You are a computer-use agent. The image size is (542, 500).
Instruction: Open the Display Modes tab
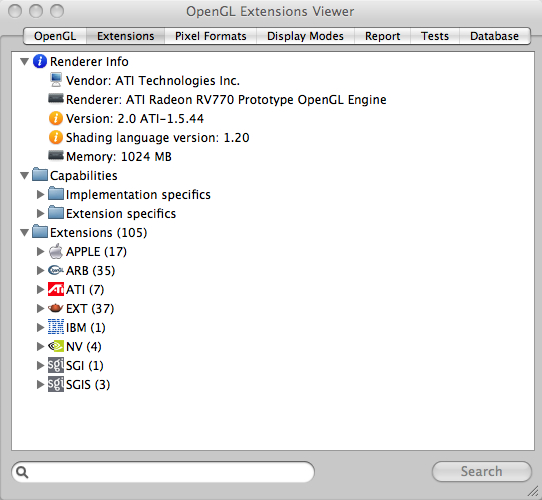(x=305, y=36)
